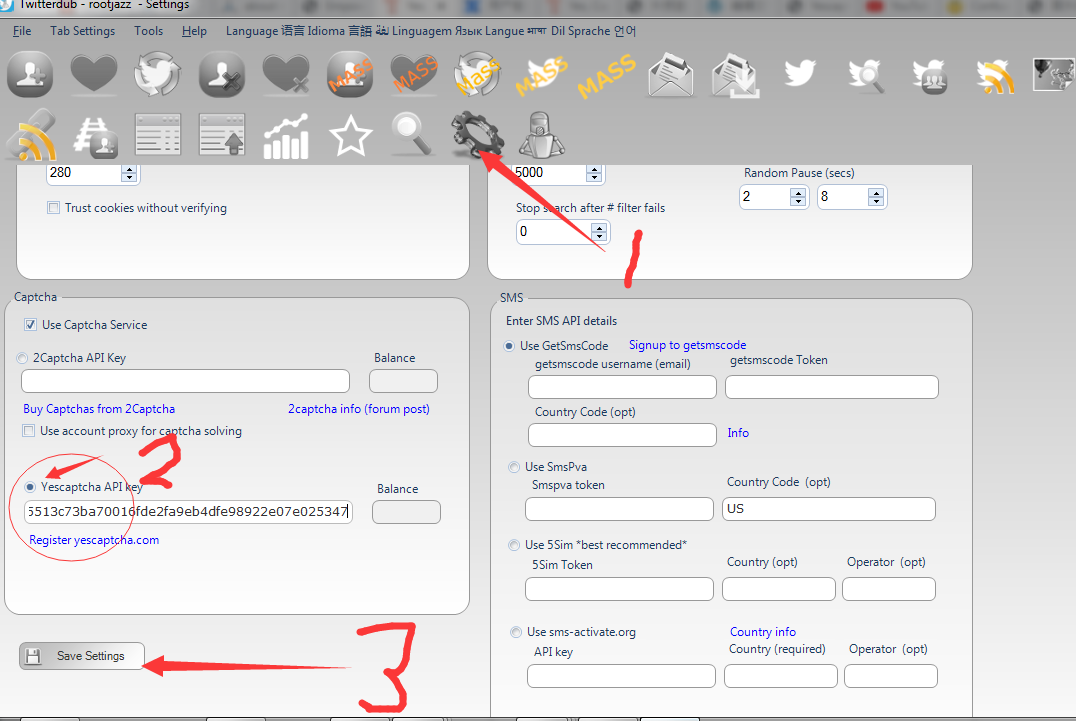Enable Trust cookies without verifying
Viewport: 1076px width, 721px height.
pyautogui.click(x=54, y=208)
